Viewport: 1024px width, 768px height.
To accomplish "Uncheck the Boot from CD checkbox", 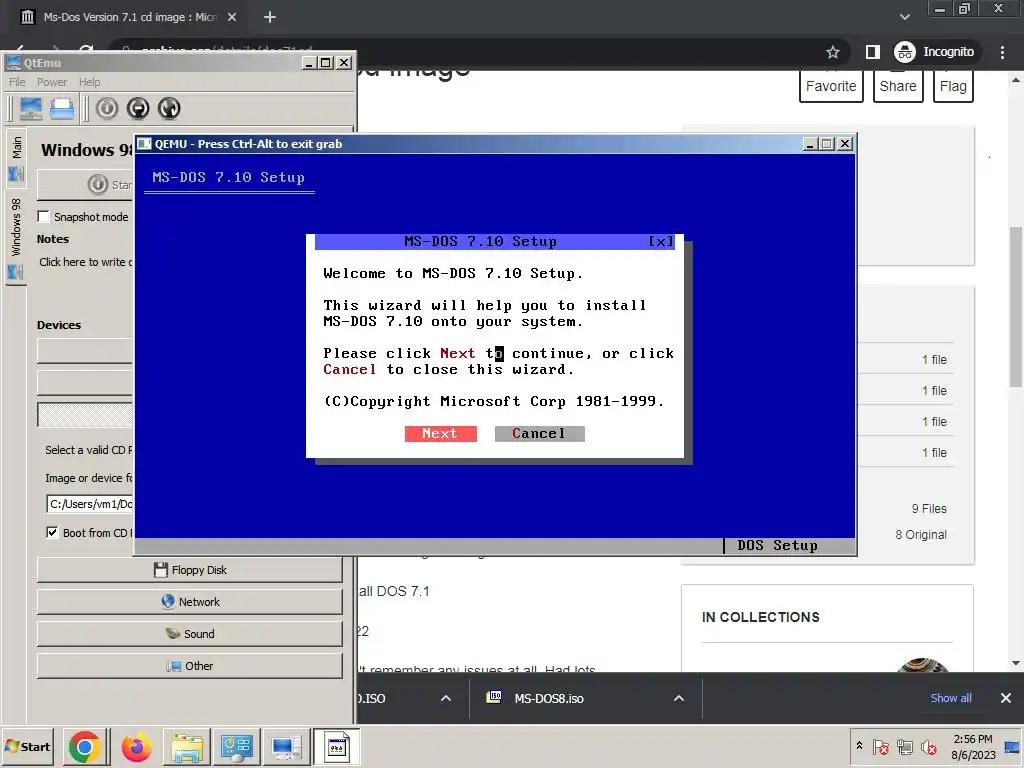I will click(x=52, y=532).
